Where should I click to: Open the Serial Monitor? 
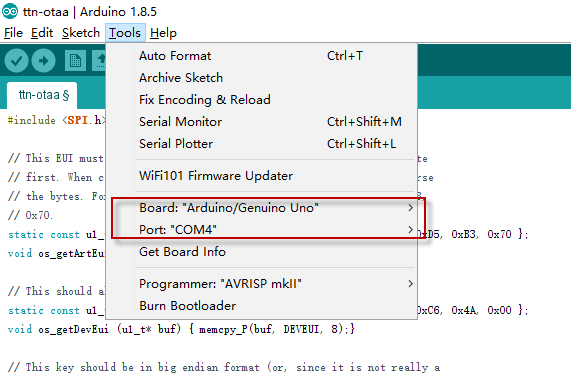[x=261, y=122]
